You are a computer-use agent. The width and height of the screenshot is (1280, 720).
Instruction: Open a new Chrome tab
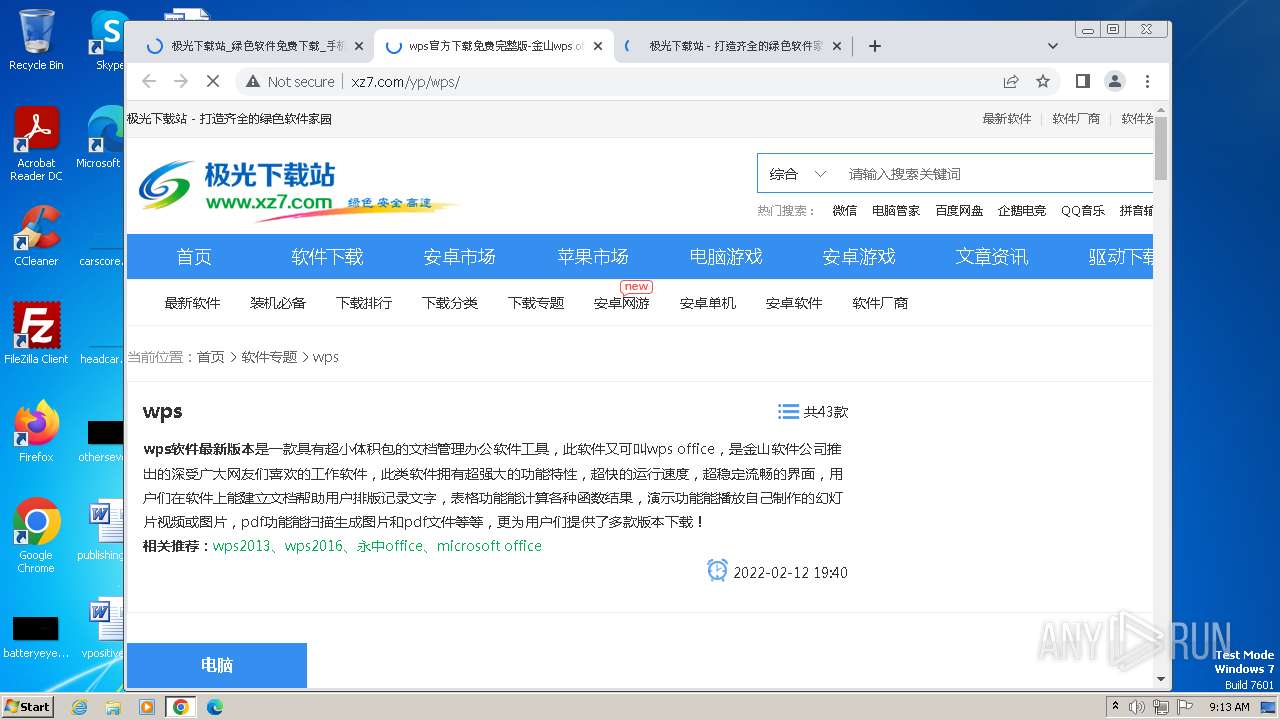pos(875,46)
